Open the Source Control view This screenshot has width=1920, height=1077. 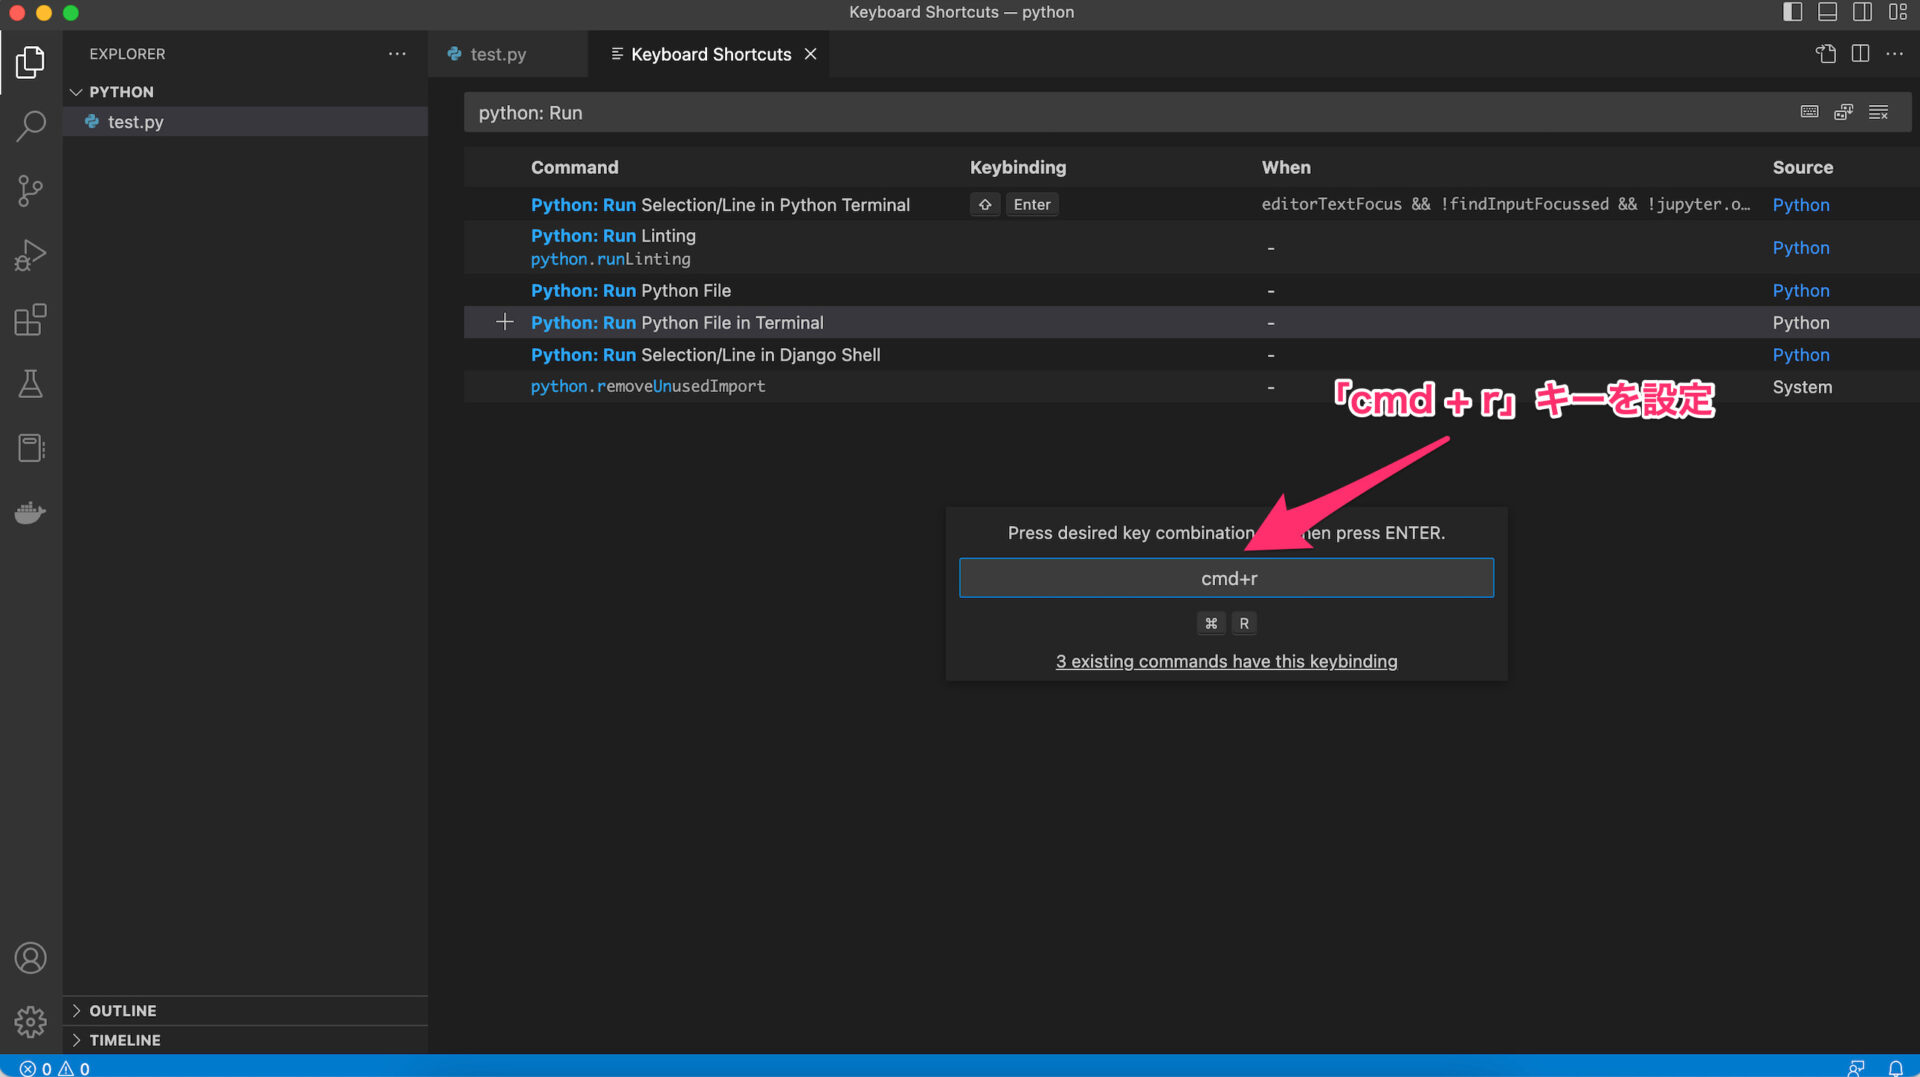(x=30, y=190)
